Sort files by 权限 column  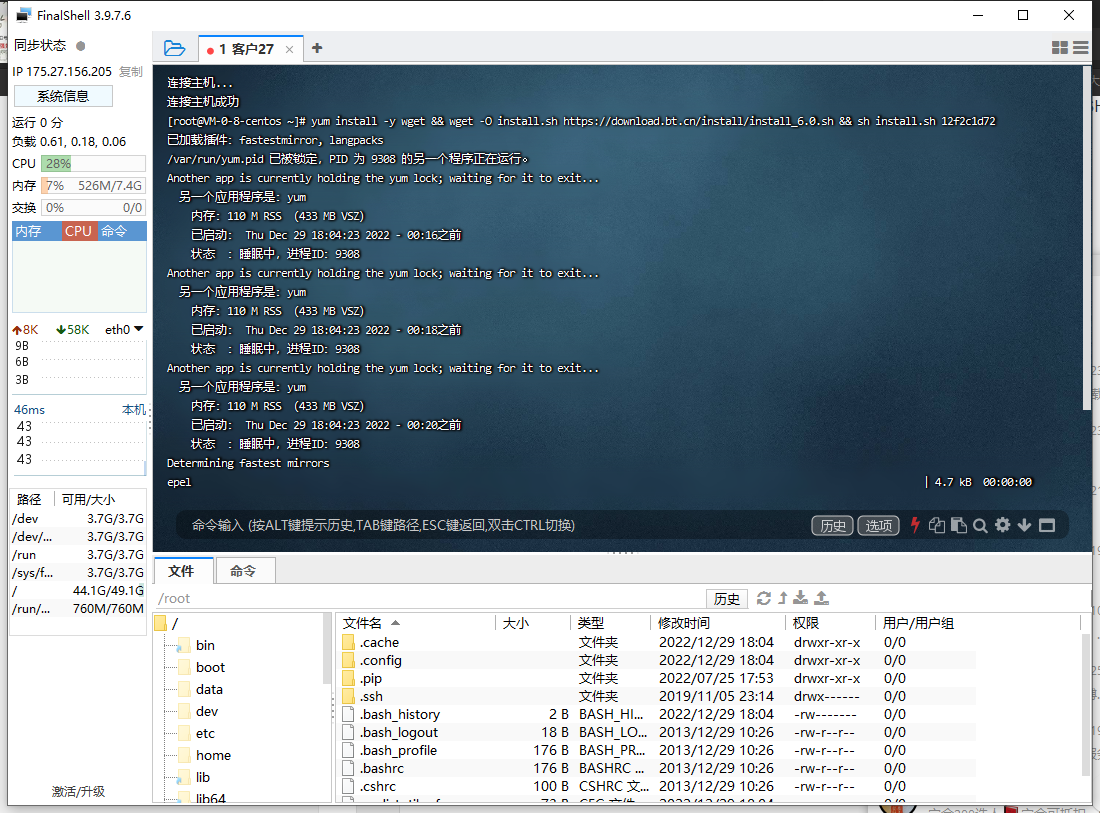point(831,623)
